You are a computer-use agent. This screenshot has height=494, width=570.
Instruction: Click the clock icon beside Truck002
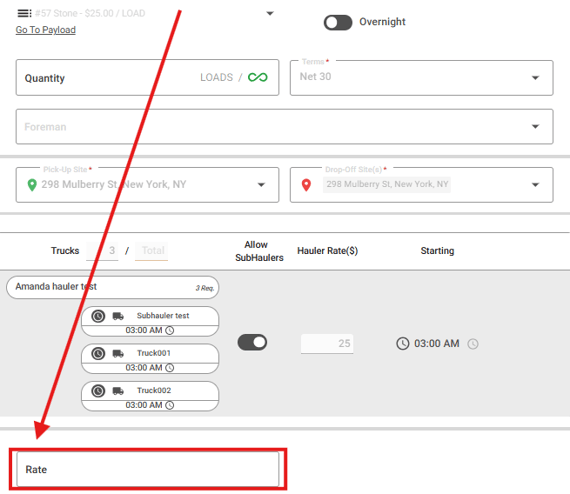pyautogui.click(x=98, y=391)
